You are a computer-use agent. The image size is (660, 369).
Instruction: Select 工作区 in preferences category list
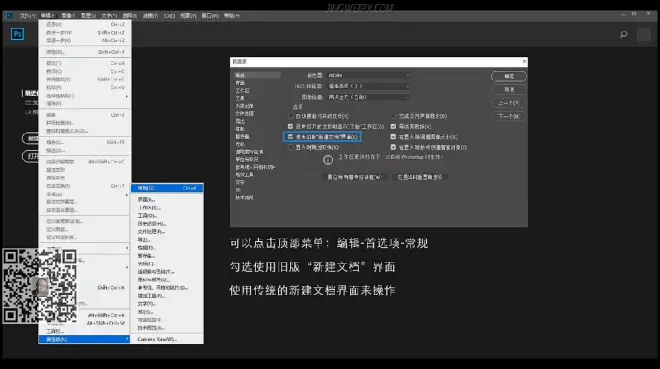[x=242, y=90]
